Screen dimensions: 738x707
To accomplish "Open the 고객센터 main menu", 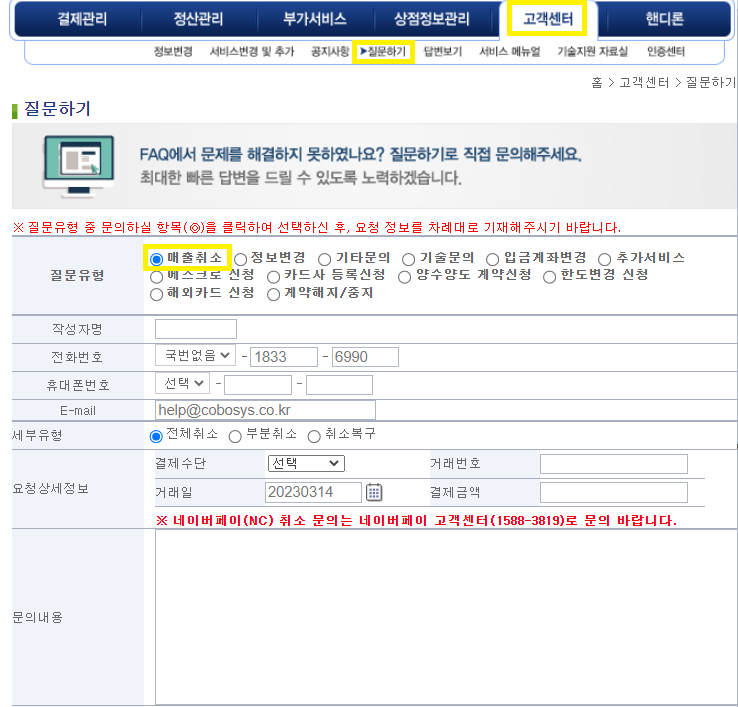I will point(548,19).
